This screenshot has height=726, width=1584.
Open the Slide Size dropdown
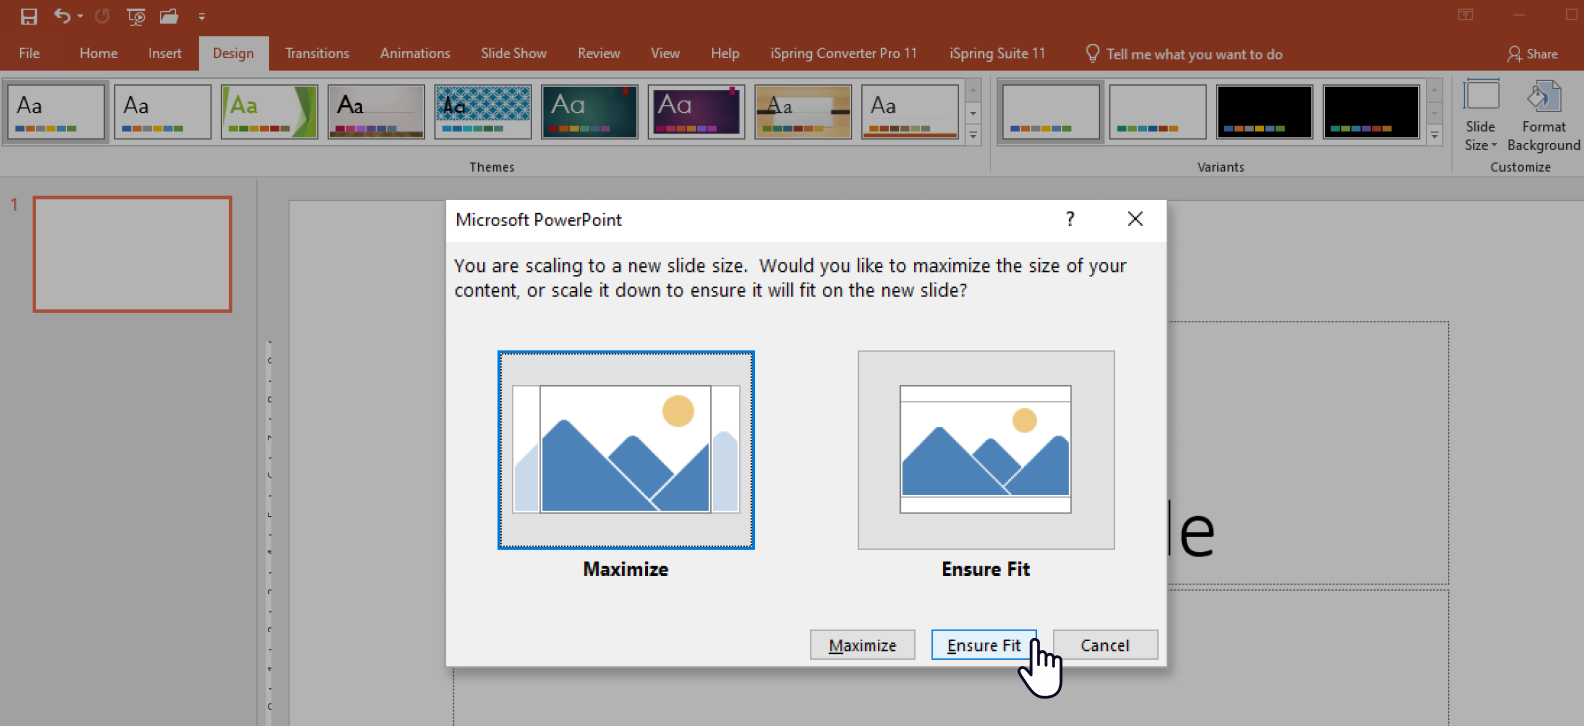1481,116
